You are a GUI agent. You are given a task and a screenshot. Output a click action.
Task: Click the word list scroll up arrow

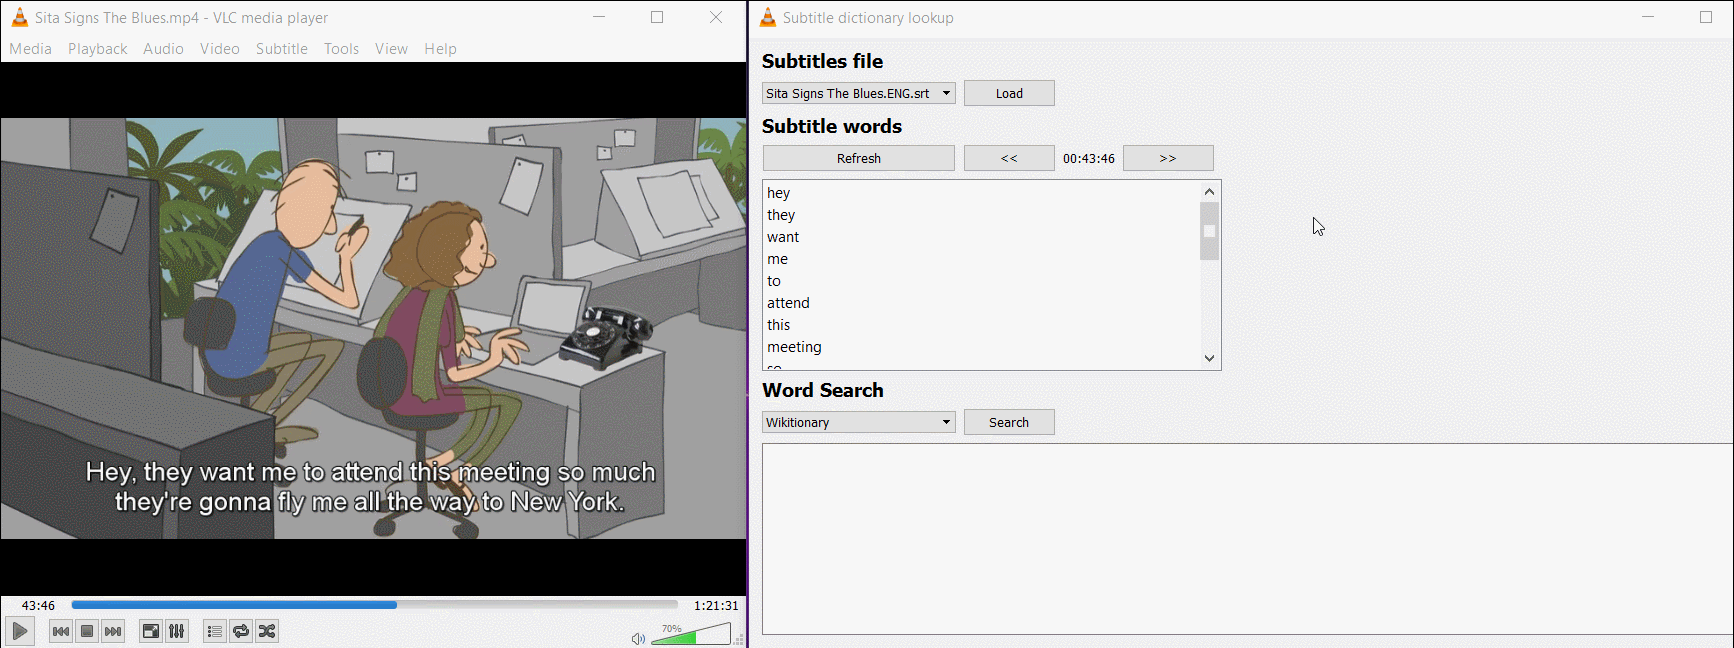coord(1209,191)
